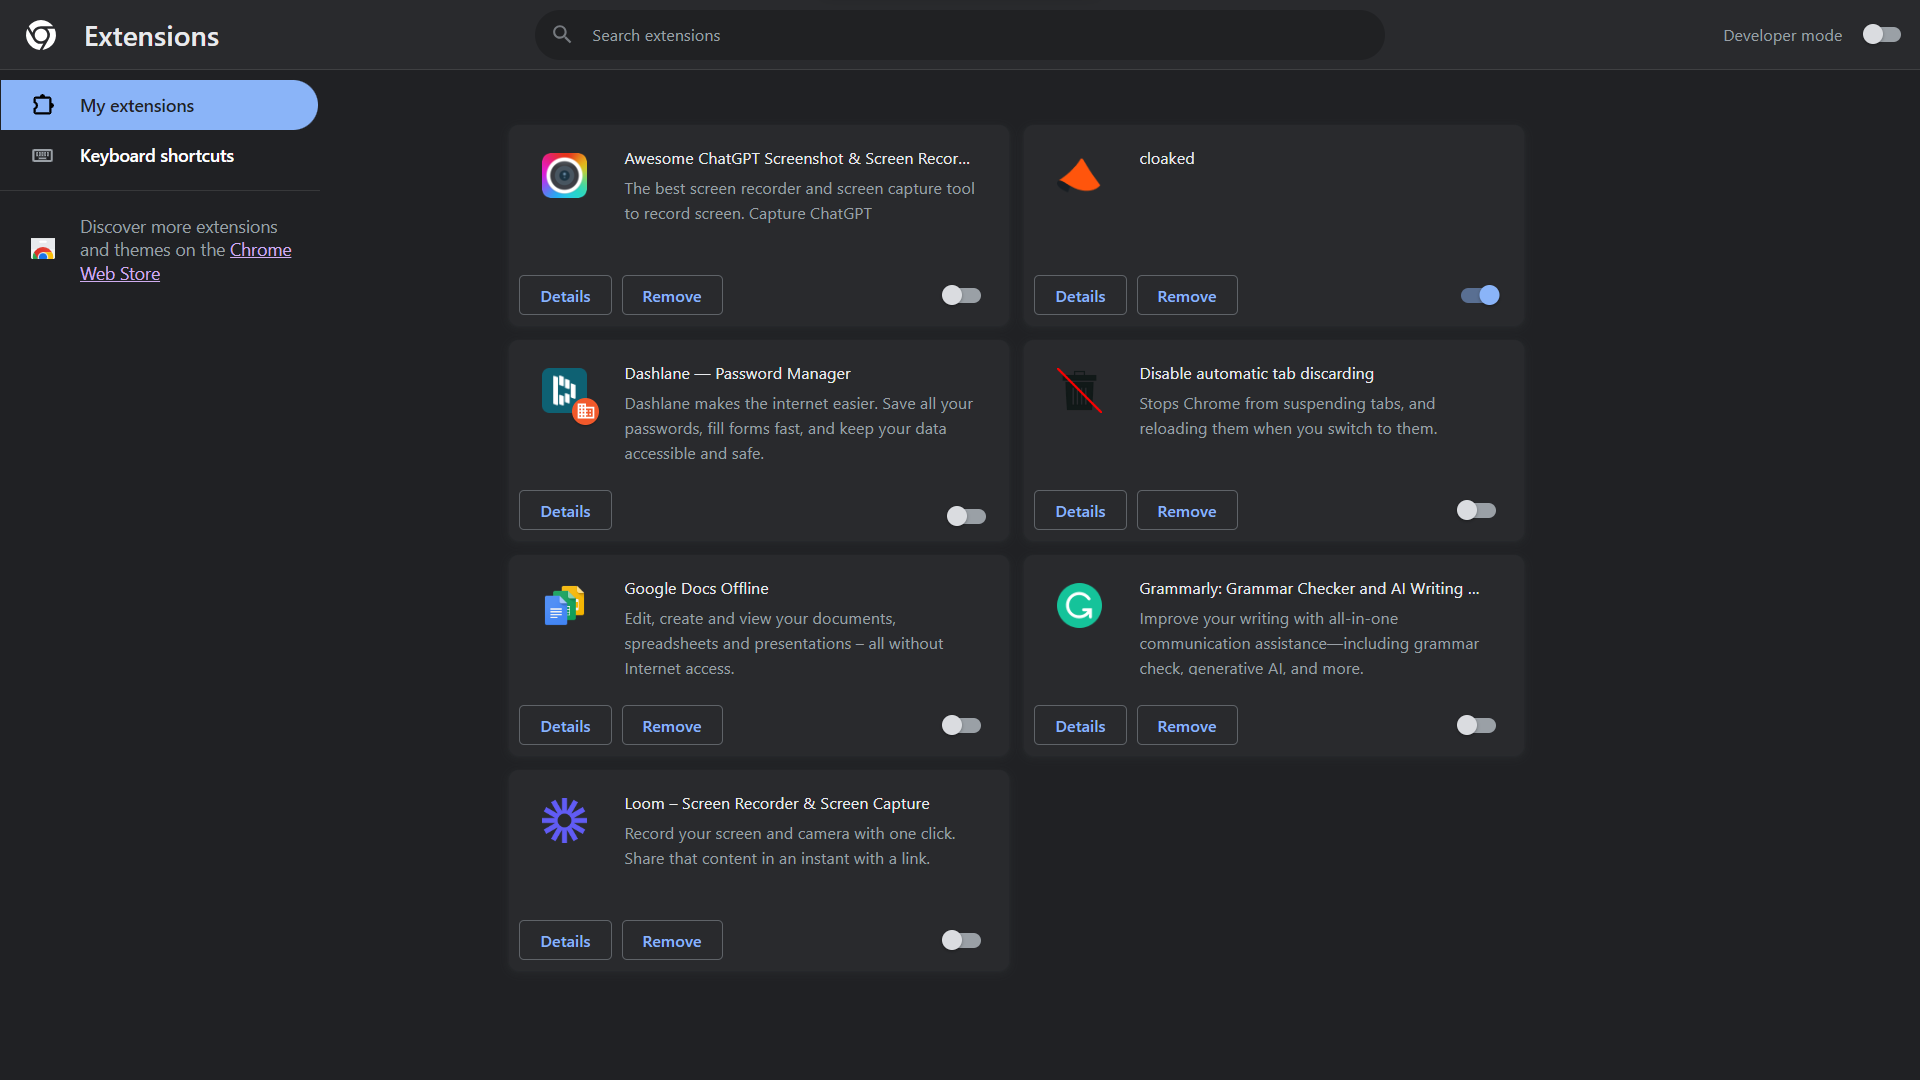Image resolution: width=1920 pixels, height=1080 pixels.
Task: Enable Dashlane Password Manager toggle
Action: (x=966, y=516)
